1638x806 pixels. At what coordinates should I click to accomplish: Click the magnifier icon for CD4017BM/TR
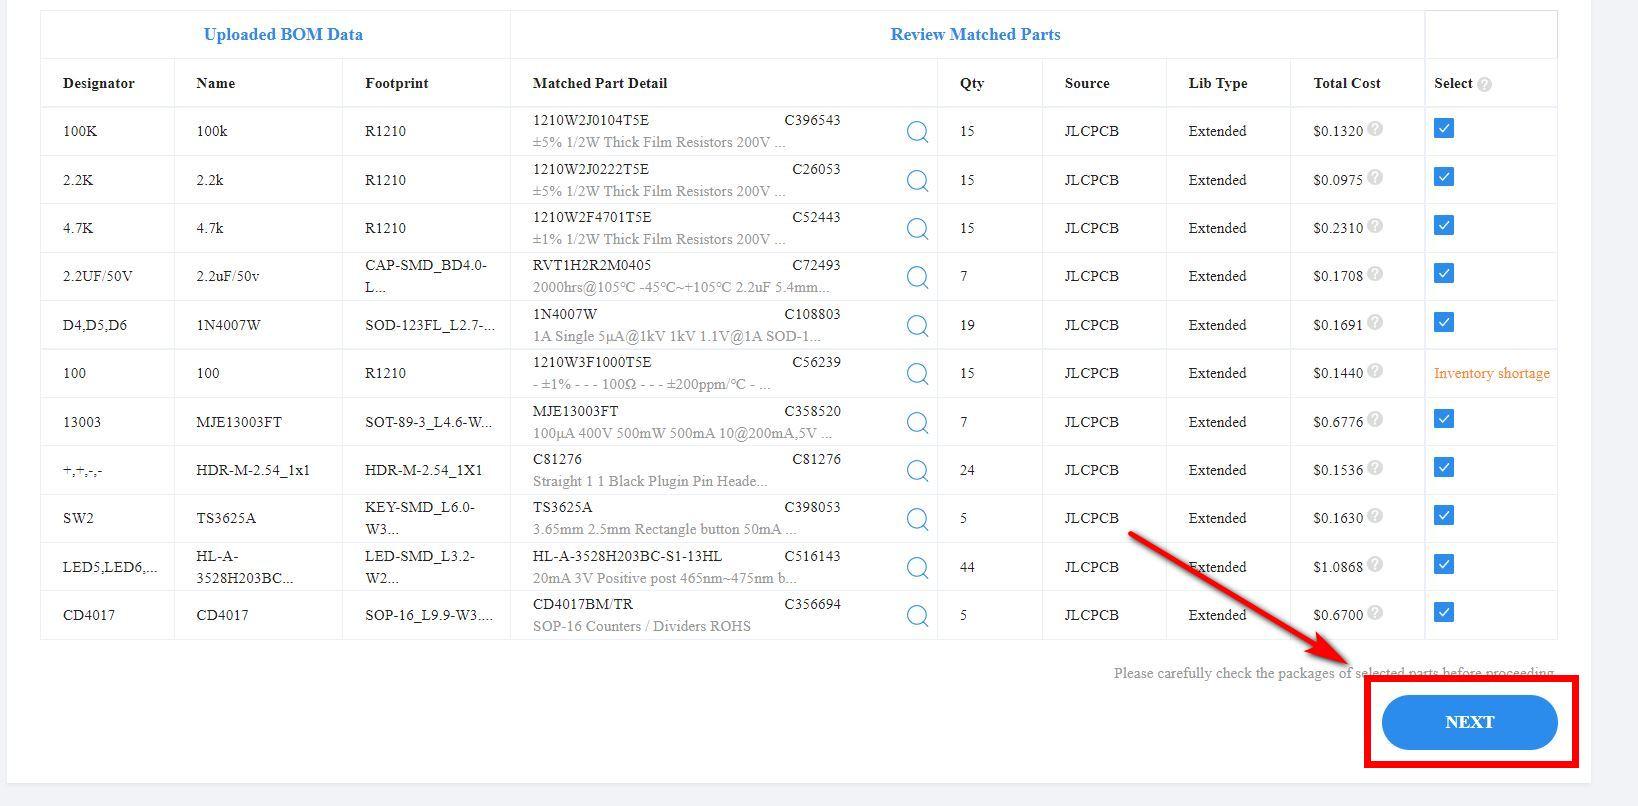click(917, 615)
